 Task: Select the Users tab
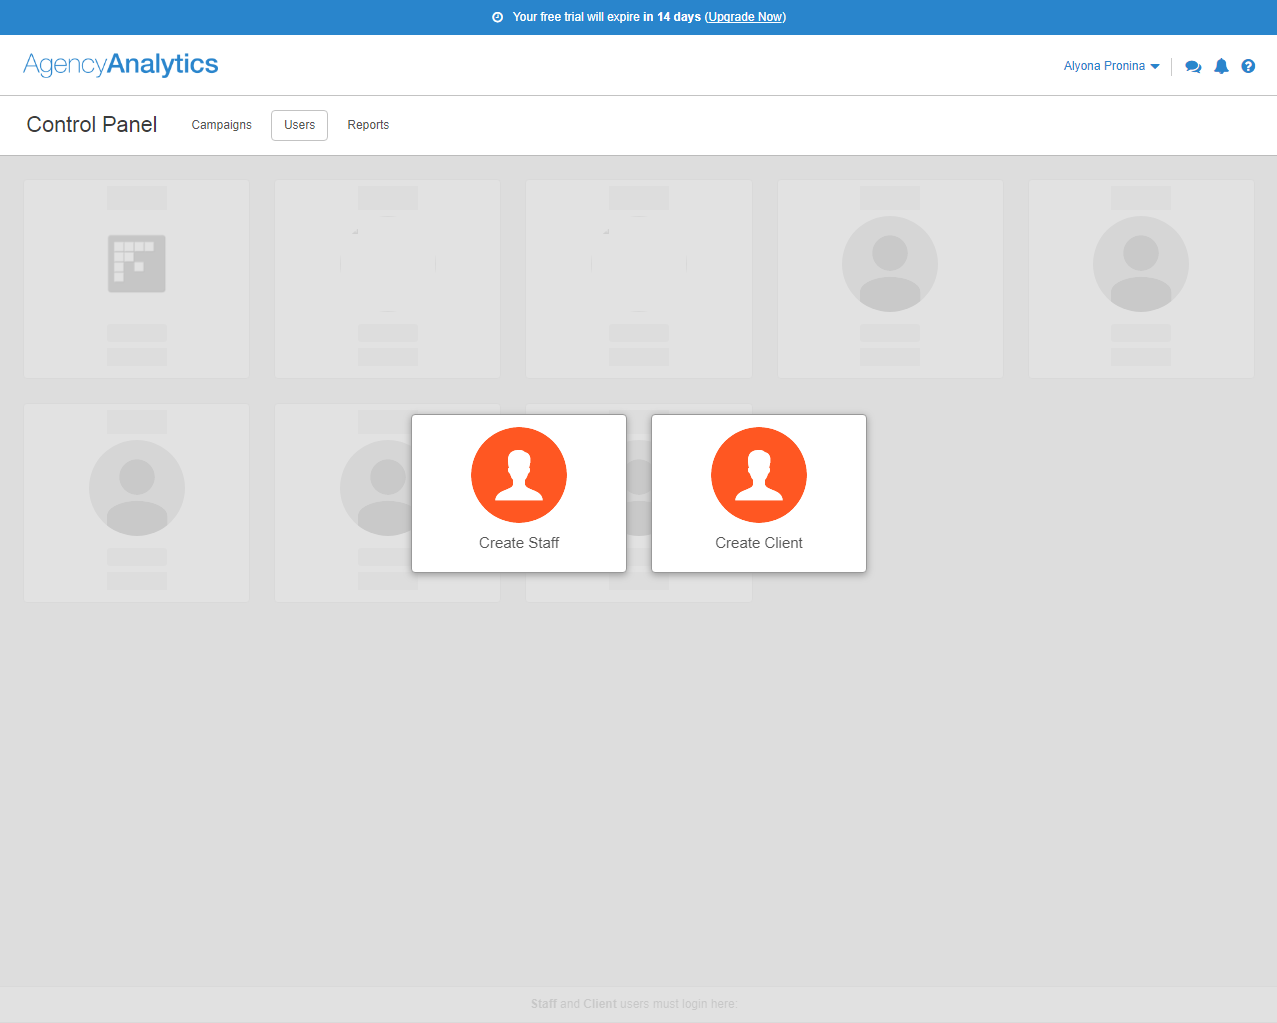(x=299, y=125)
